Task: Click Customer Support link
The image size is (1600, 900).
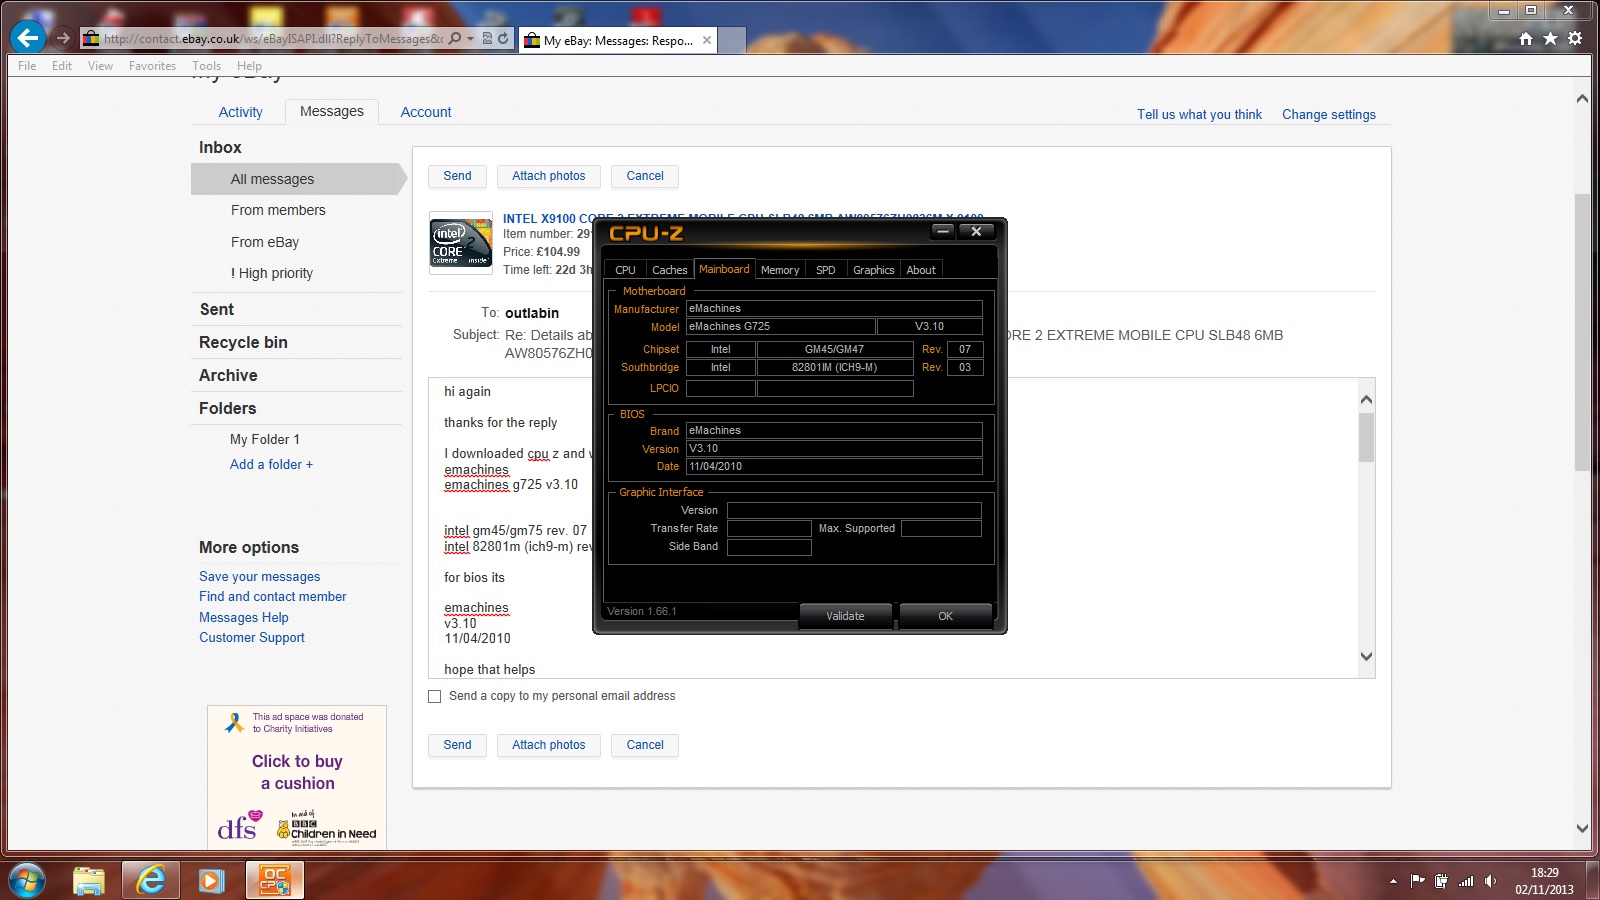Action: [252, 637]
